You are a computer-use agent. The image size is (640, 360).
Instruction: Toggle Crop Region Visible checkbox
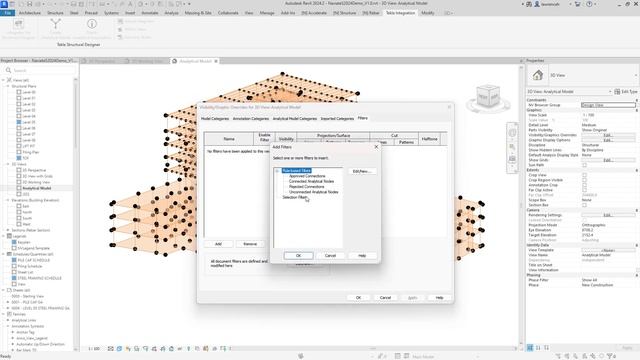pyautogui.click(x=584, y=180)
